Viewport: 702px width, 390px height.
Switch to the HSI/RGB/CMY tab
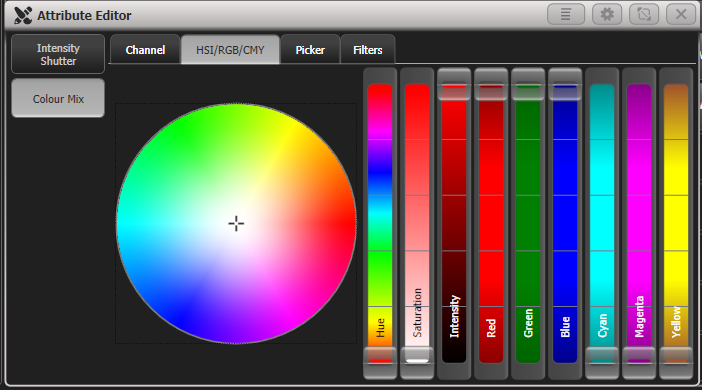point(230,50)
